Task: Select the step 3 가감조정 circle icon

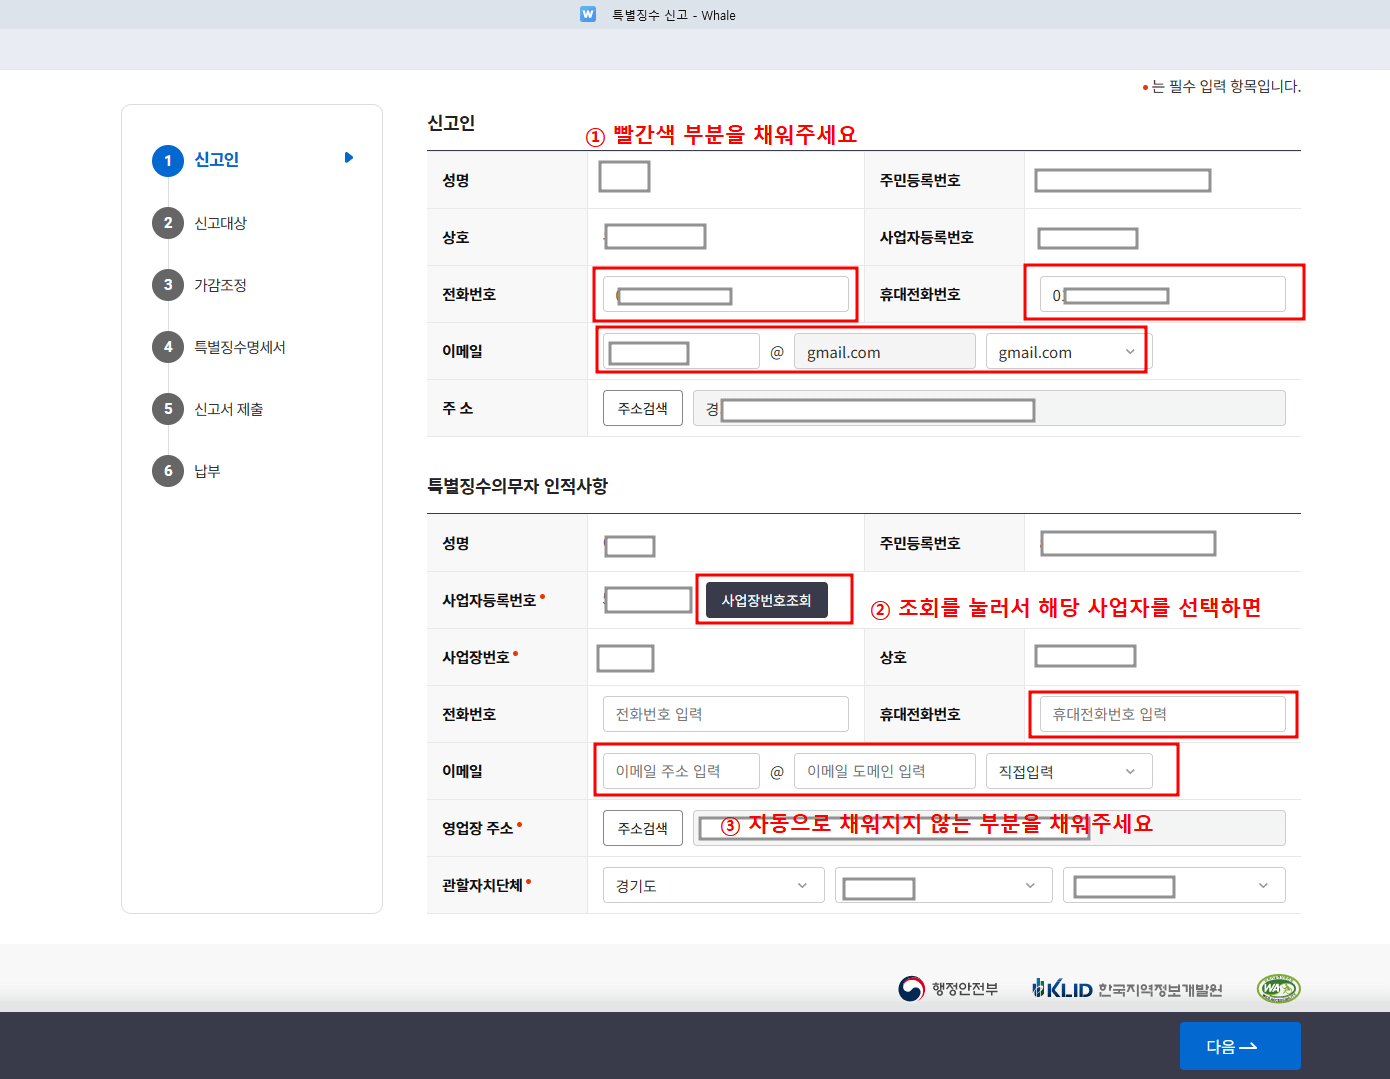Action: coord(168,285)
